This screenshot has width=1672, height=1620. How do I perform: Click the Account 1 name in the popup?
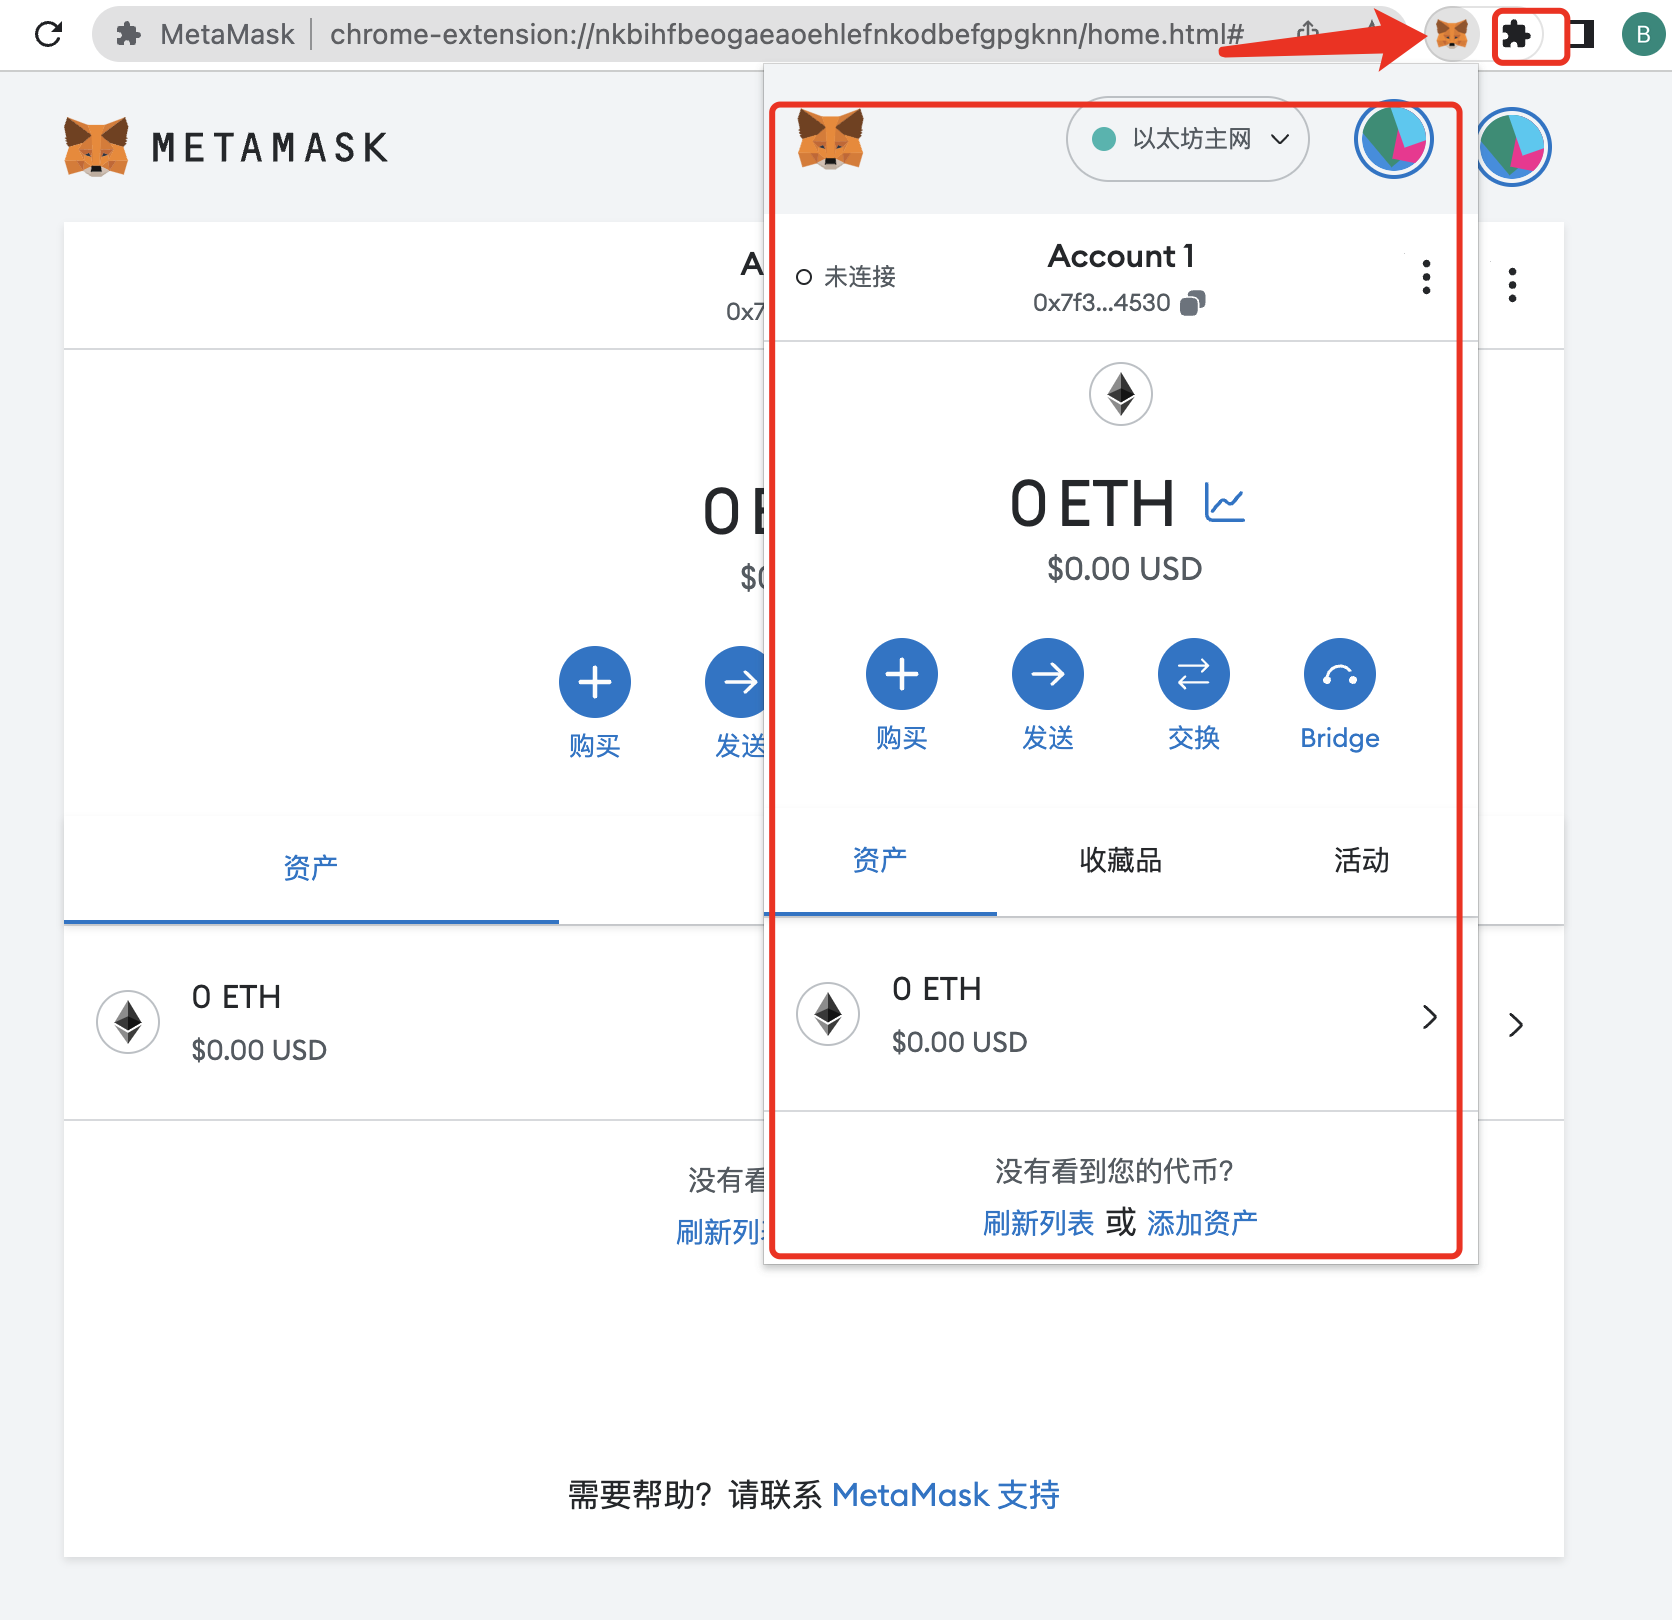pos(1120,257)
